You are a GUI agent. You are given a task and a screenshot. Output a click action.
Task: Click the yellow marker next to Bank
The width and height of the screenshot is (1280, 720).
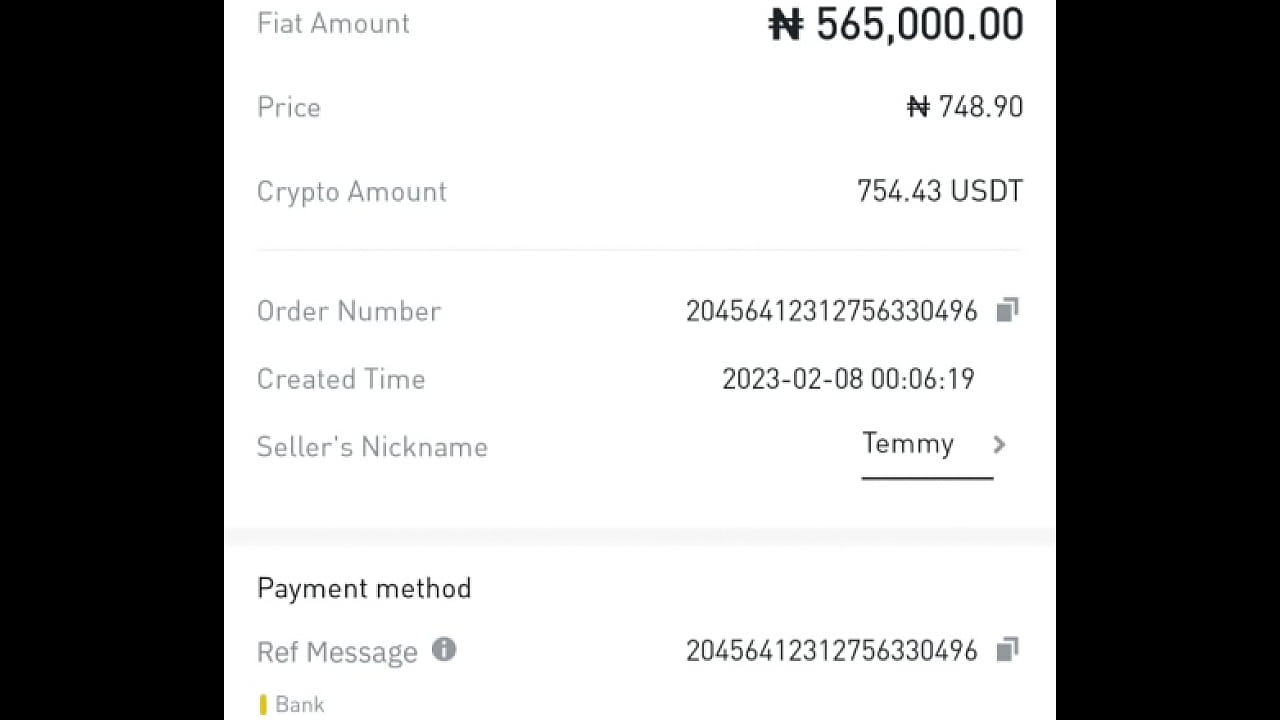click(x=263, y=705)
